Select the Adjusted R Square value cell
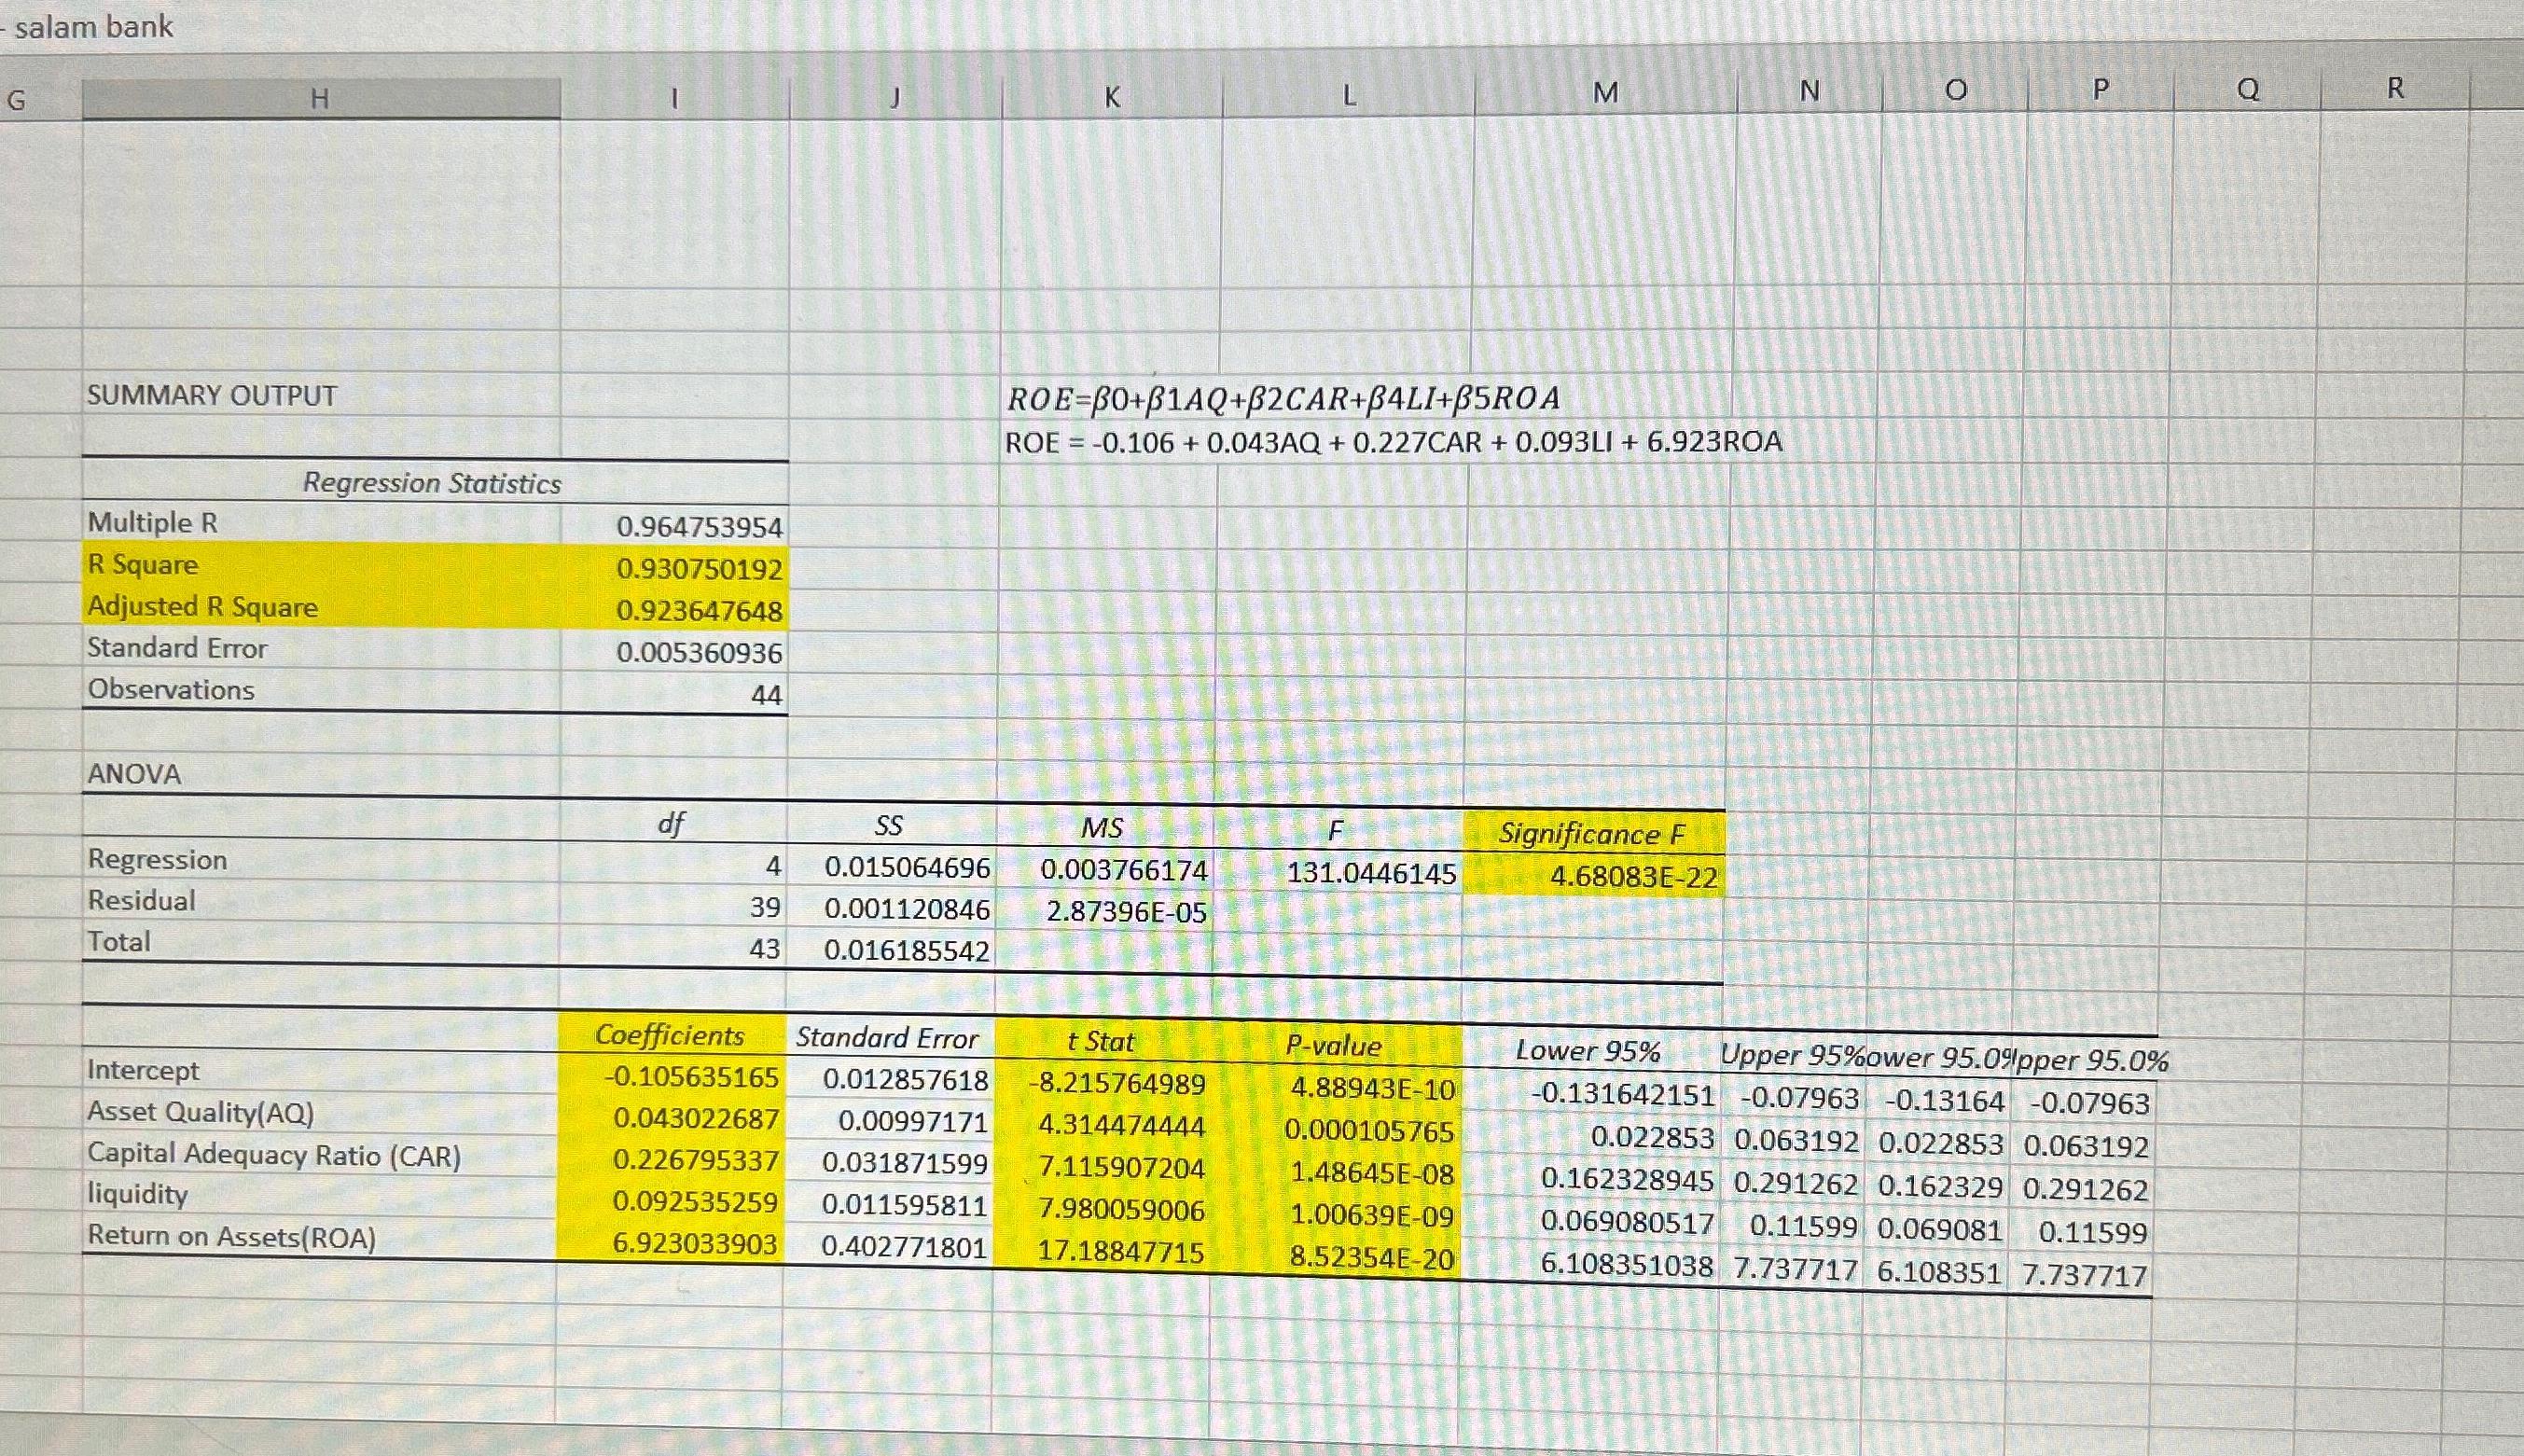This screenshot has height=1456, width=2524. [x=700, y=611]
